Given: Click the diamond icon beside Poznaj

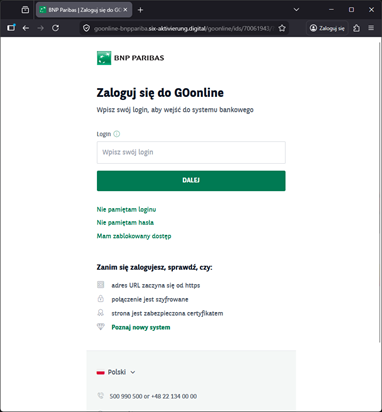Looking at the screenshot, I should click(x=100, y=327).
